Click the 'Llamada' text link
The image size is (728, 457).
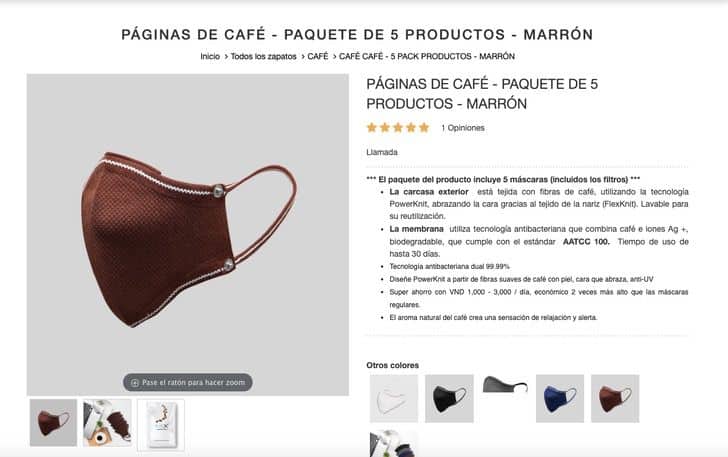382,152
